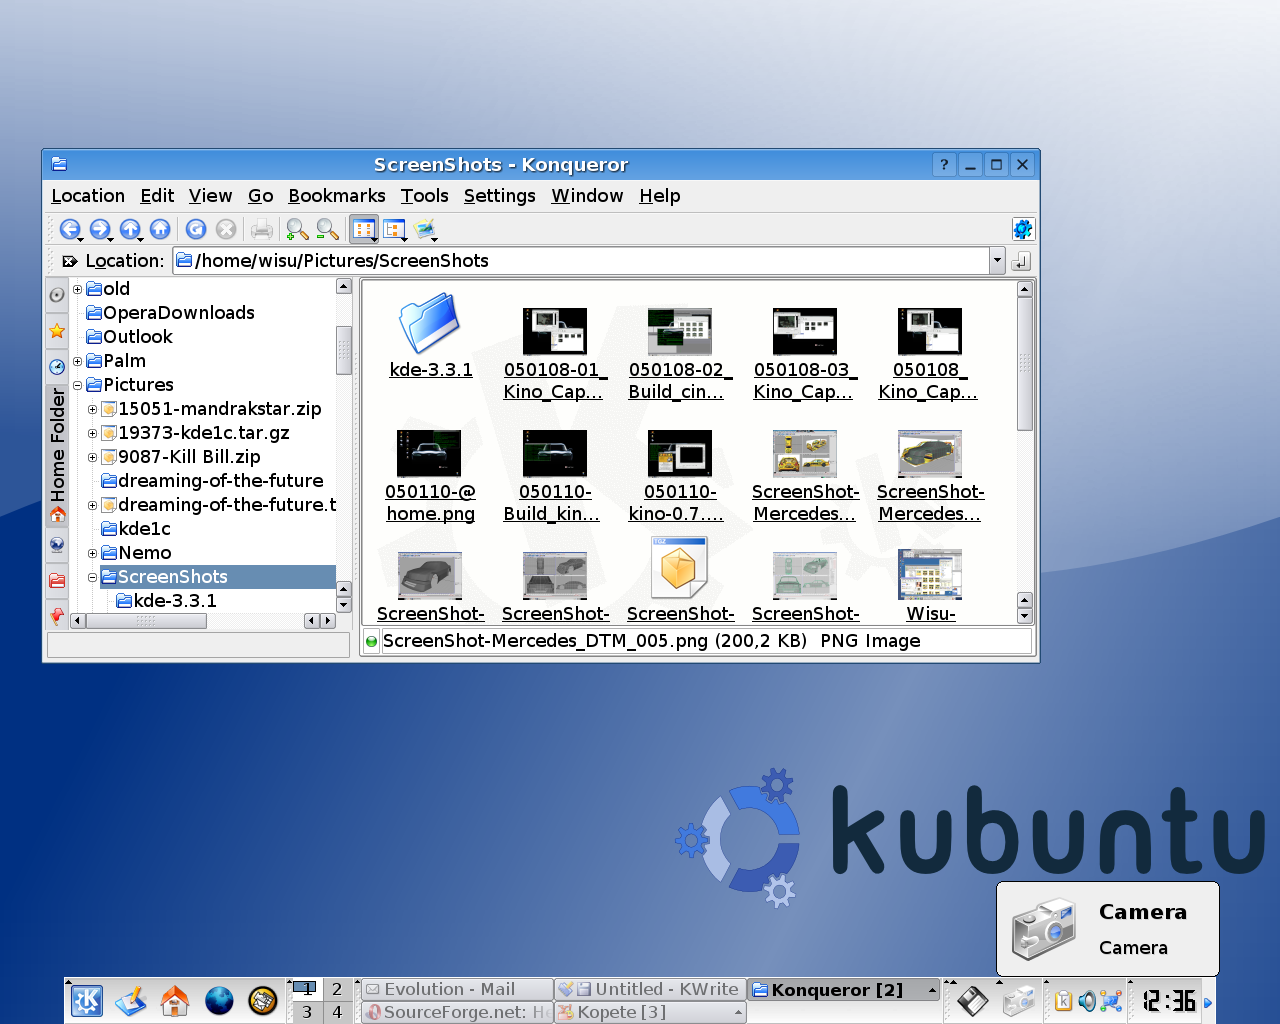The width and height of the screenshot is (1280, 1024).
Task: Collapse the Pictures folder node
Action: (77, 385)
